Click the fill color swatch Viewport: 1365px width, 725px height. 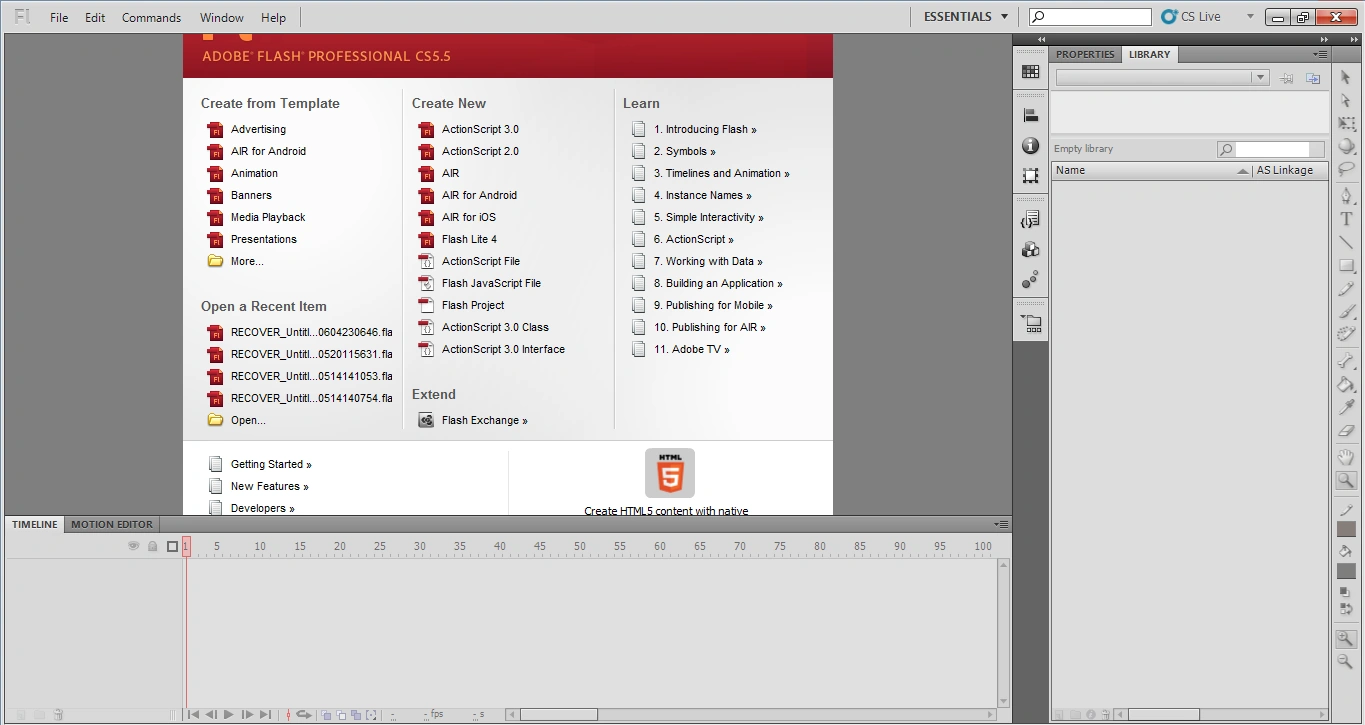(1346, 571)
